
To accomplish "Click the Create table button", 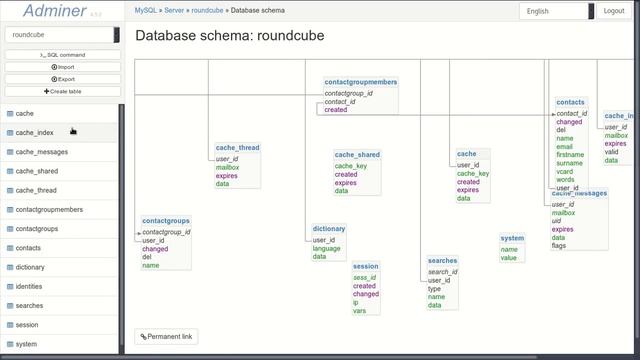I will [x=62, y=91].
